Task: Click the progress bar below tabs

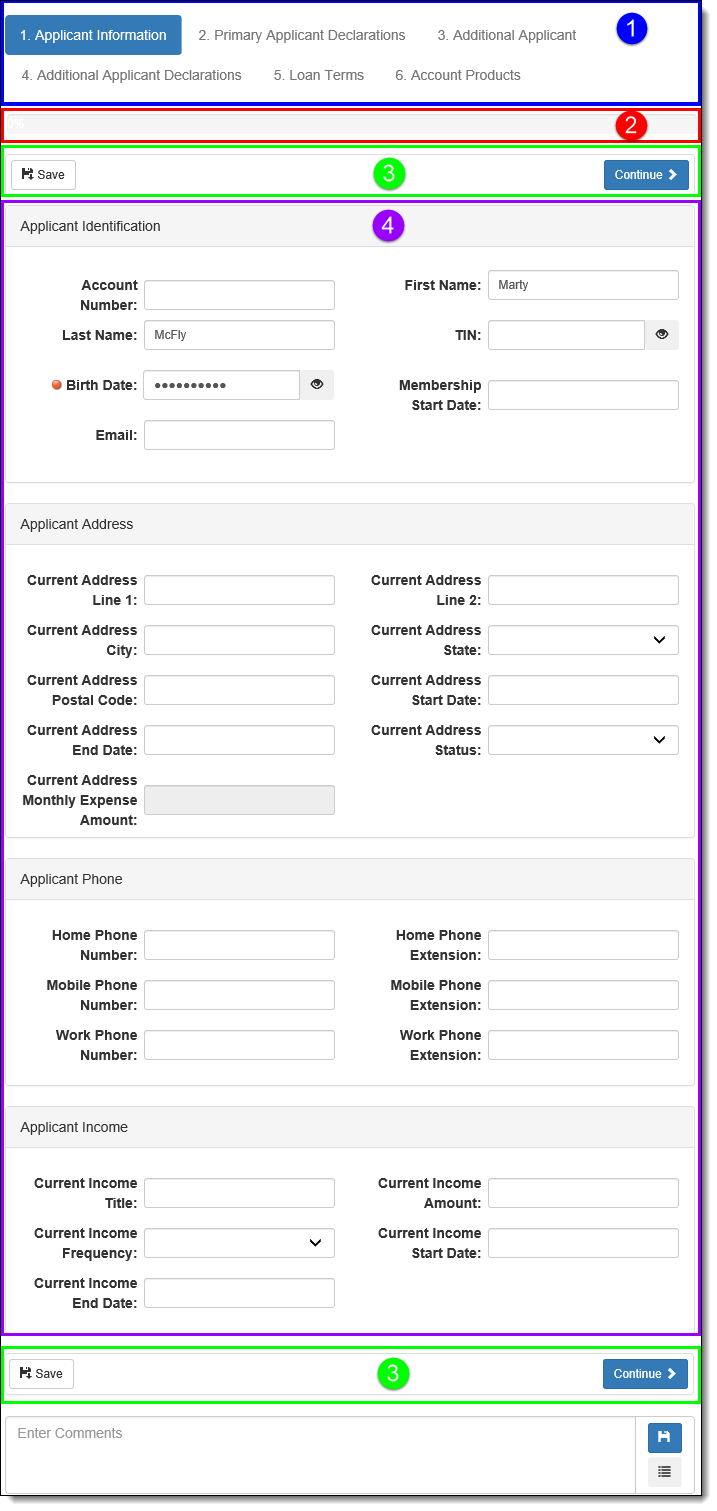Action: pyautogui.click(x=352, y=125)
